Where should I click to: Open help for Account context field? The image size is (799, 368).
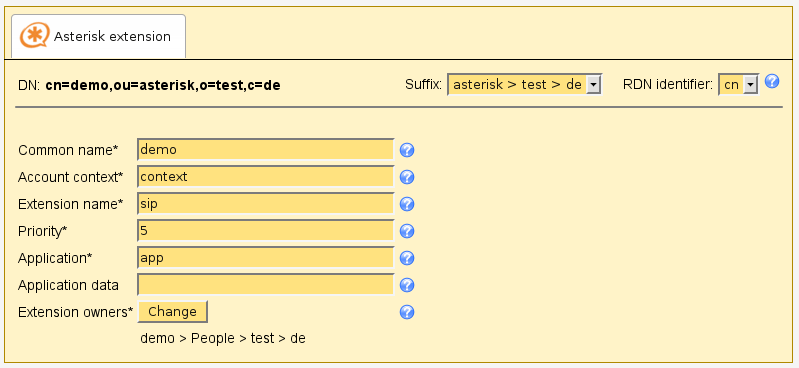[407, 177]
